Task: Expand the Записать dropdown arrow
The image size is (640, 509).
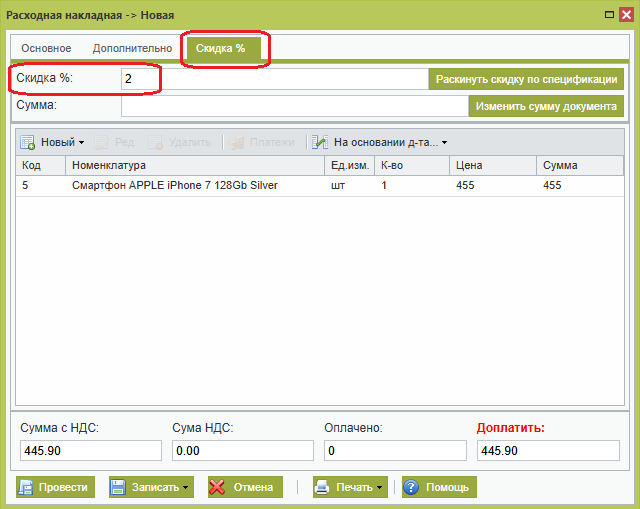Action: (185, 488)
